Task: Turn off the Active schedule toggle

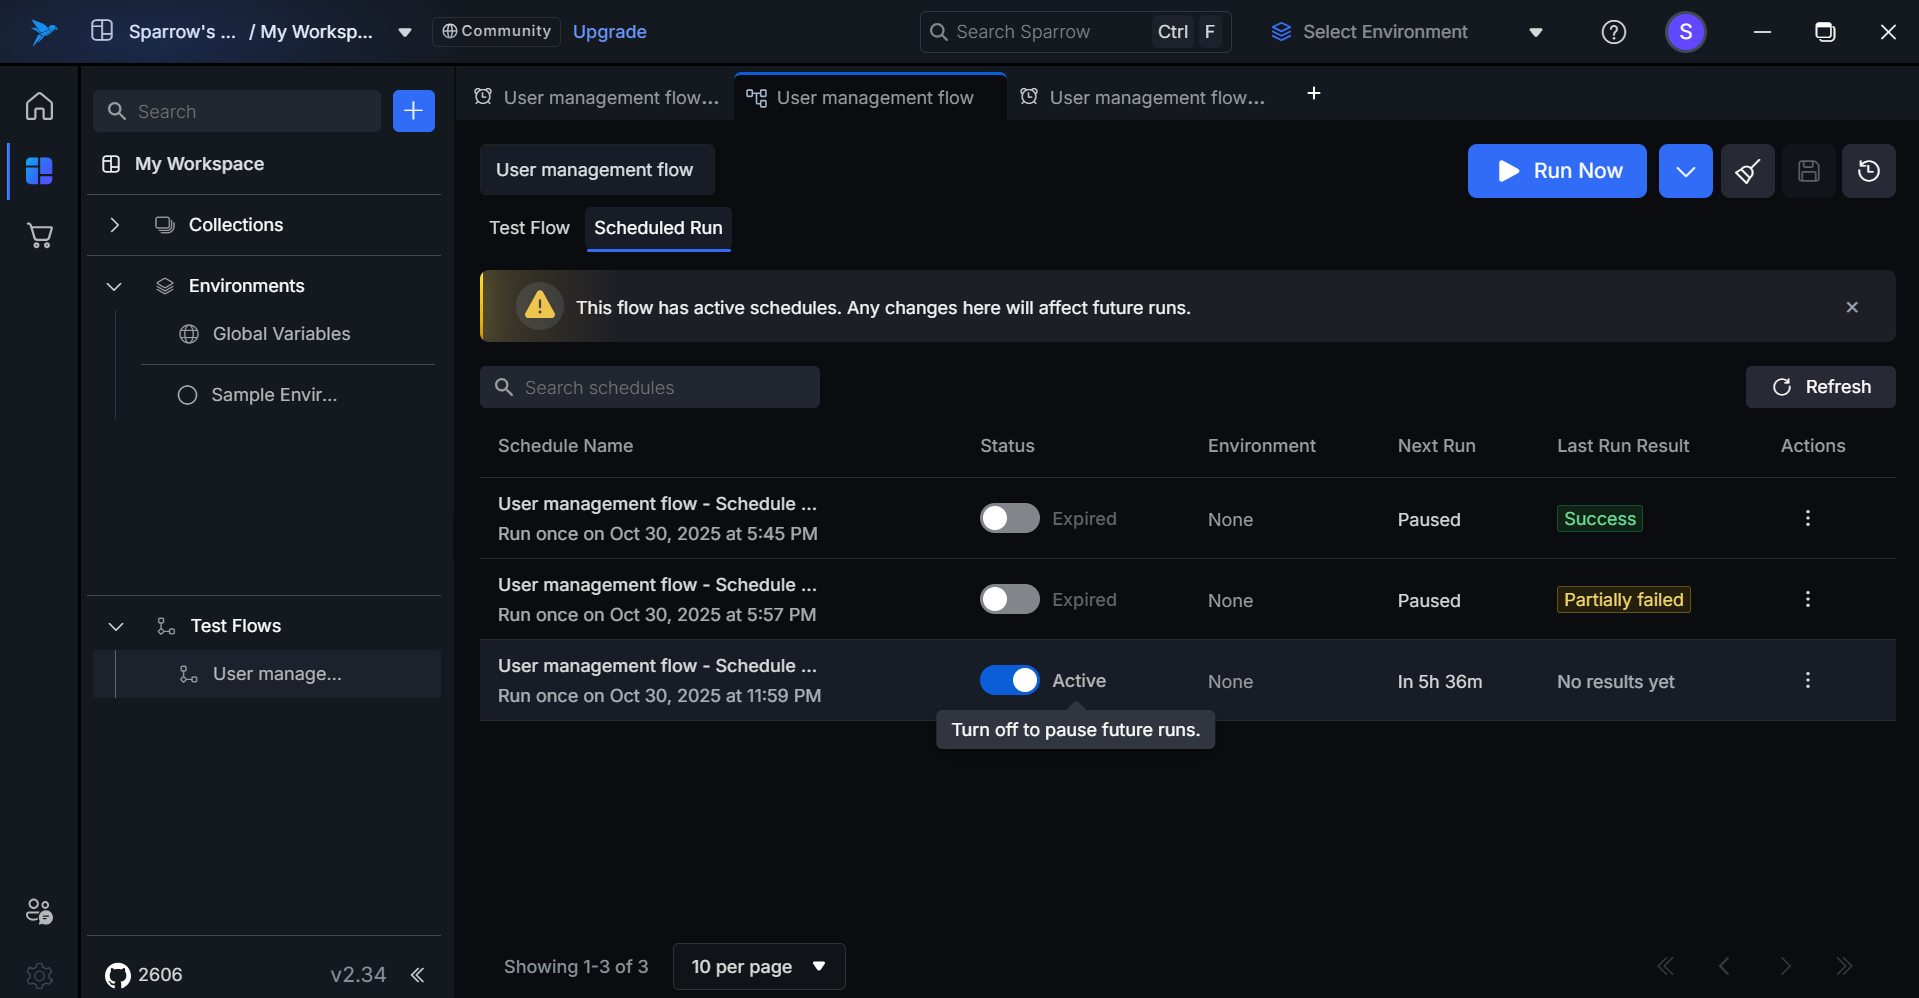Action: click(1009, 681)
